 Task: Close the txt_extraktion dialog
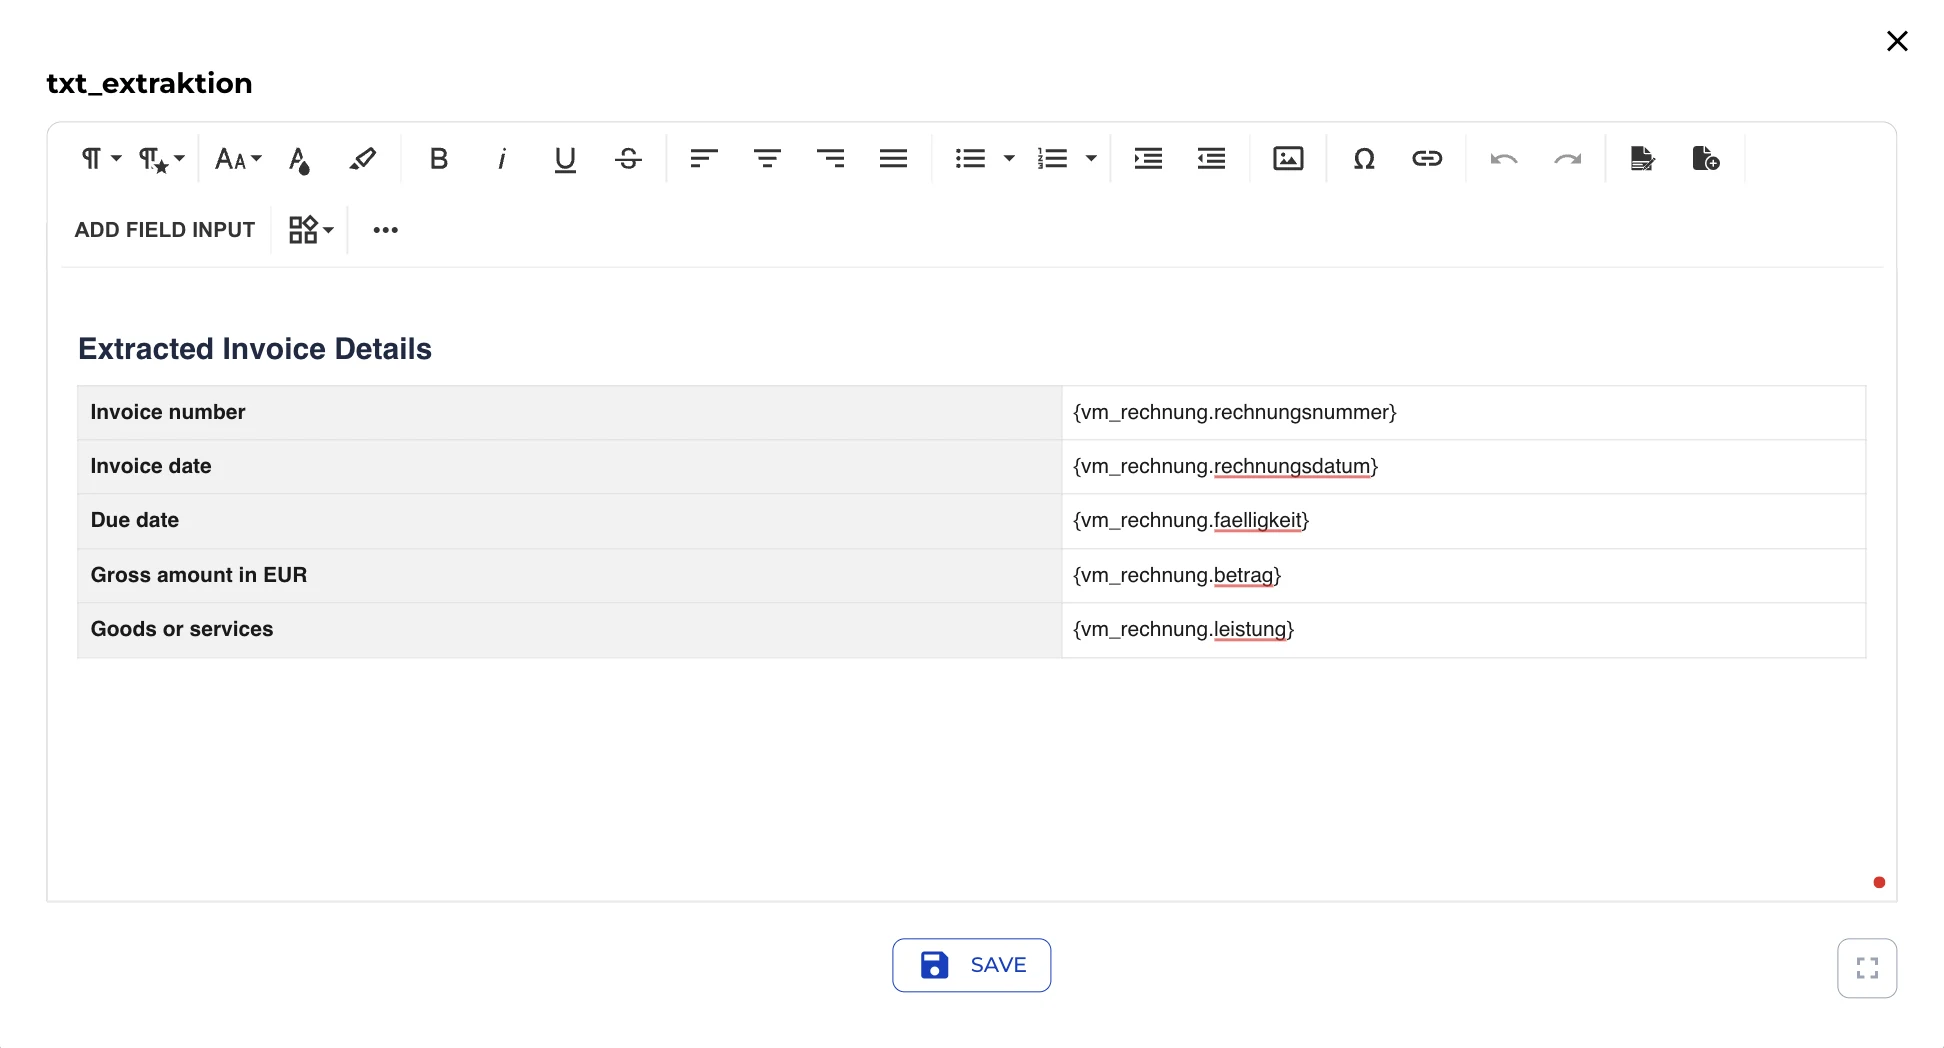pyautogui.click(x=1897, y=41)
